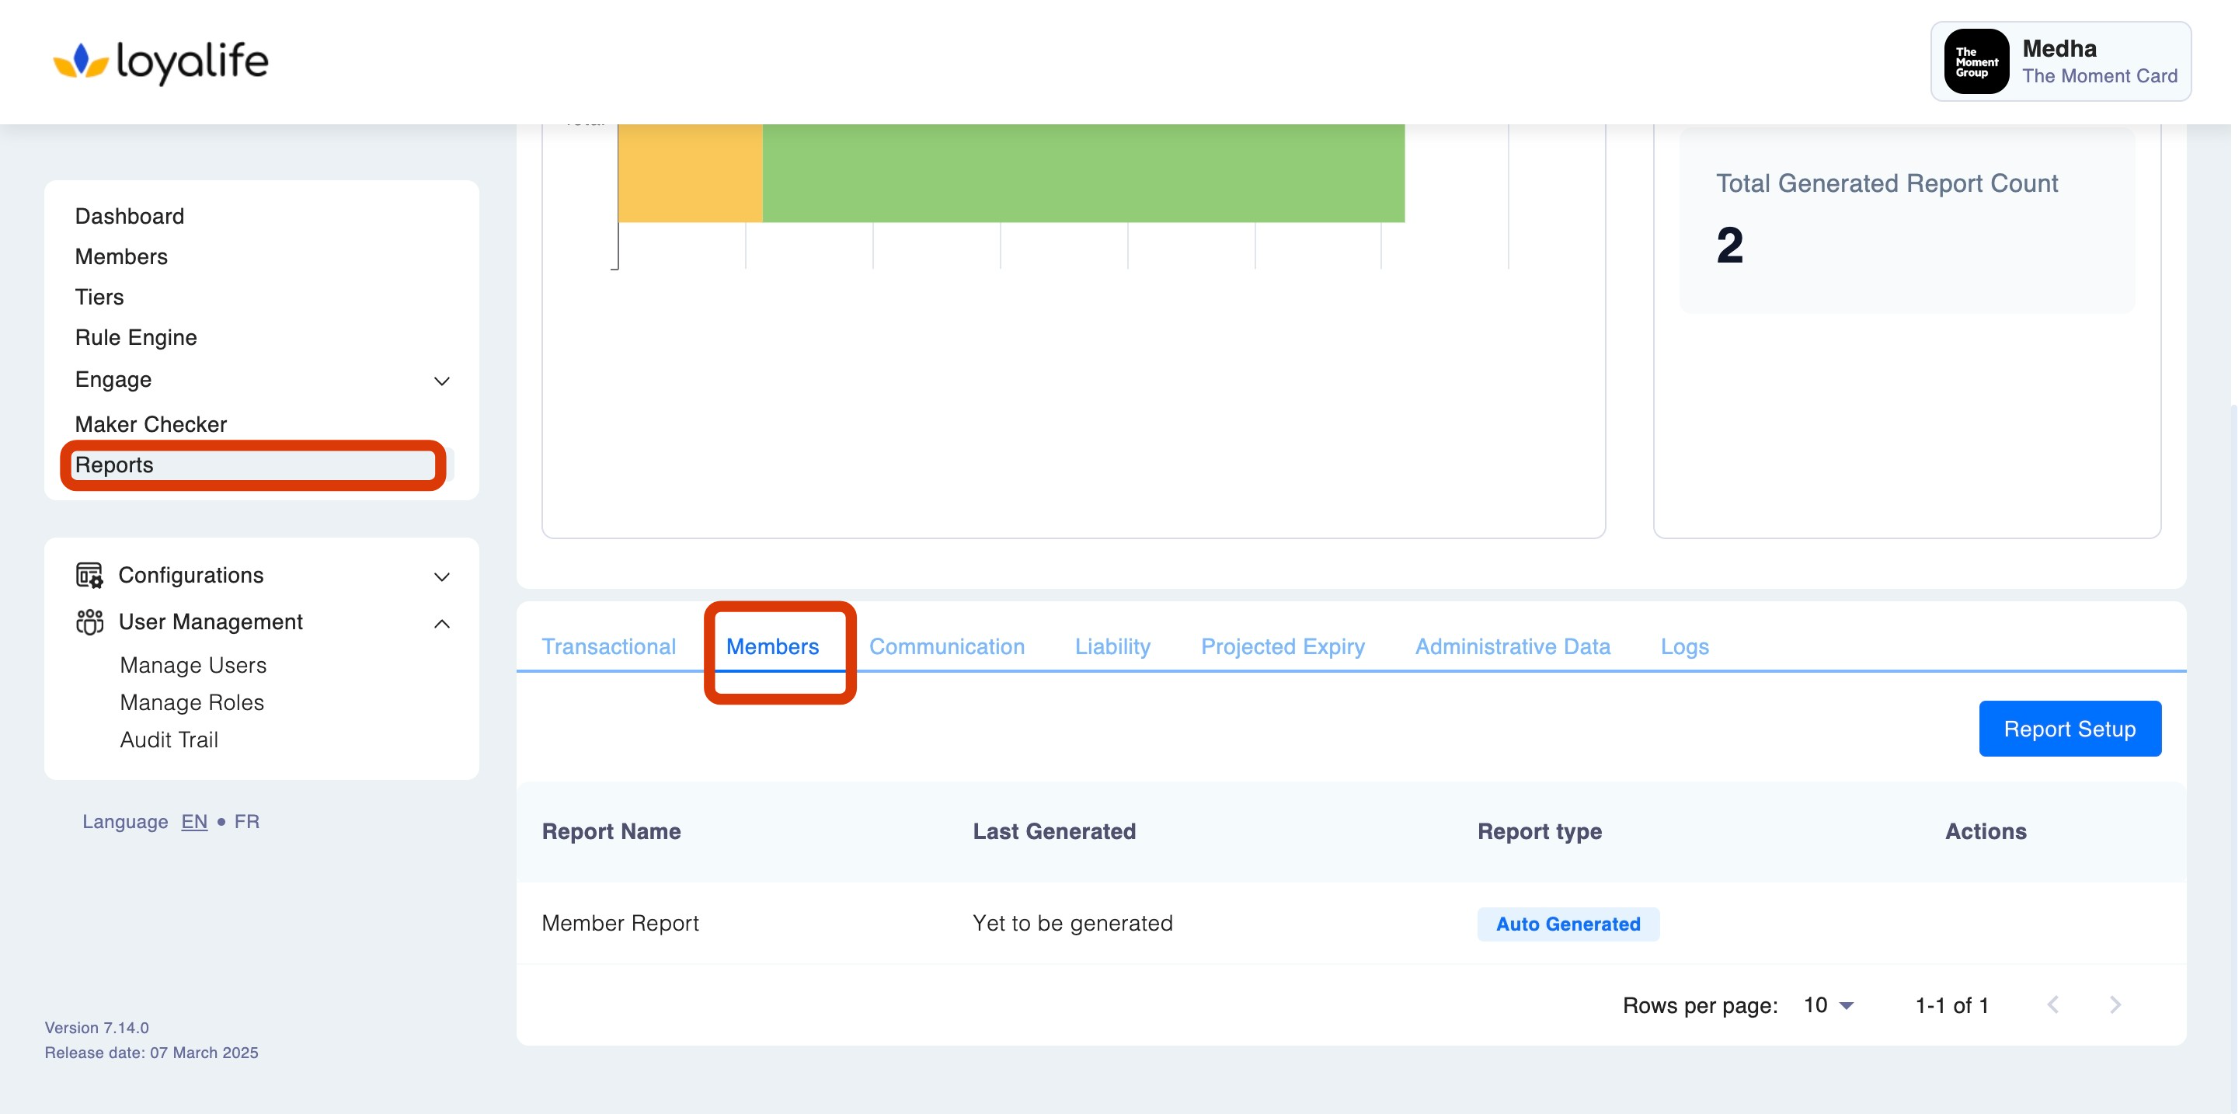The width and height of the screenshot is (2238, 1114).
Task: Open the Logs tab
Action: [x=1684, y=647]
